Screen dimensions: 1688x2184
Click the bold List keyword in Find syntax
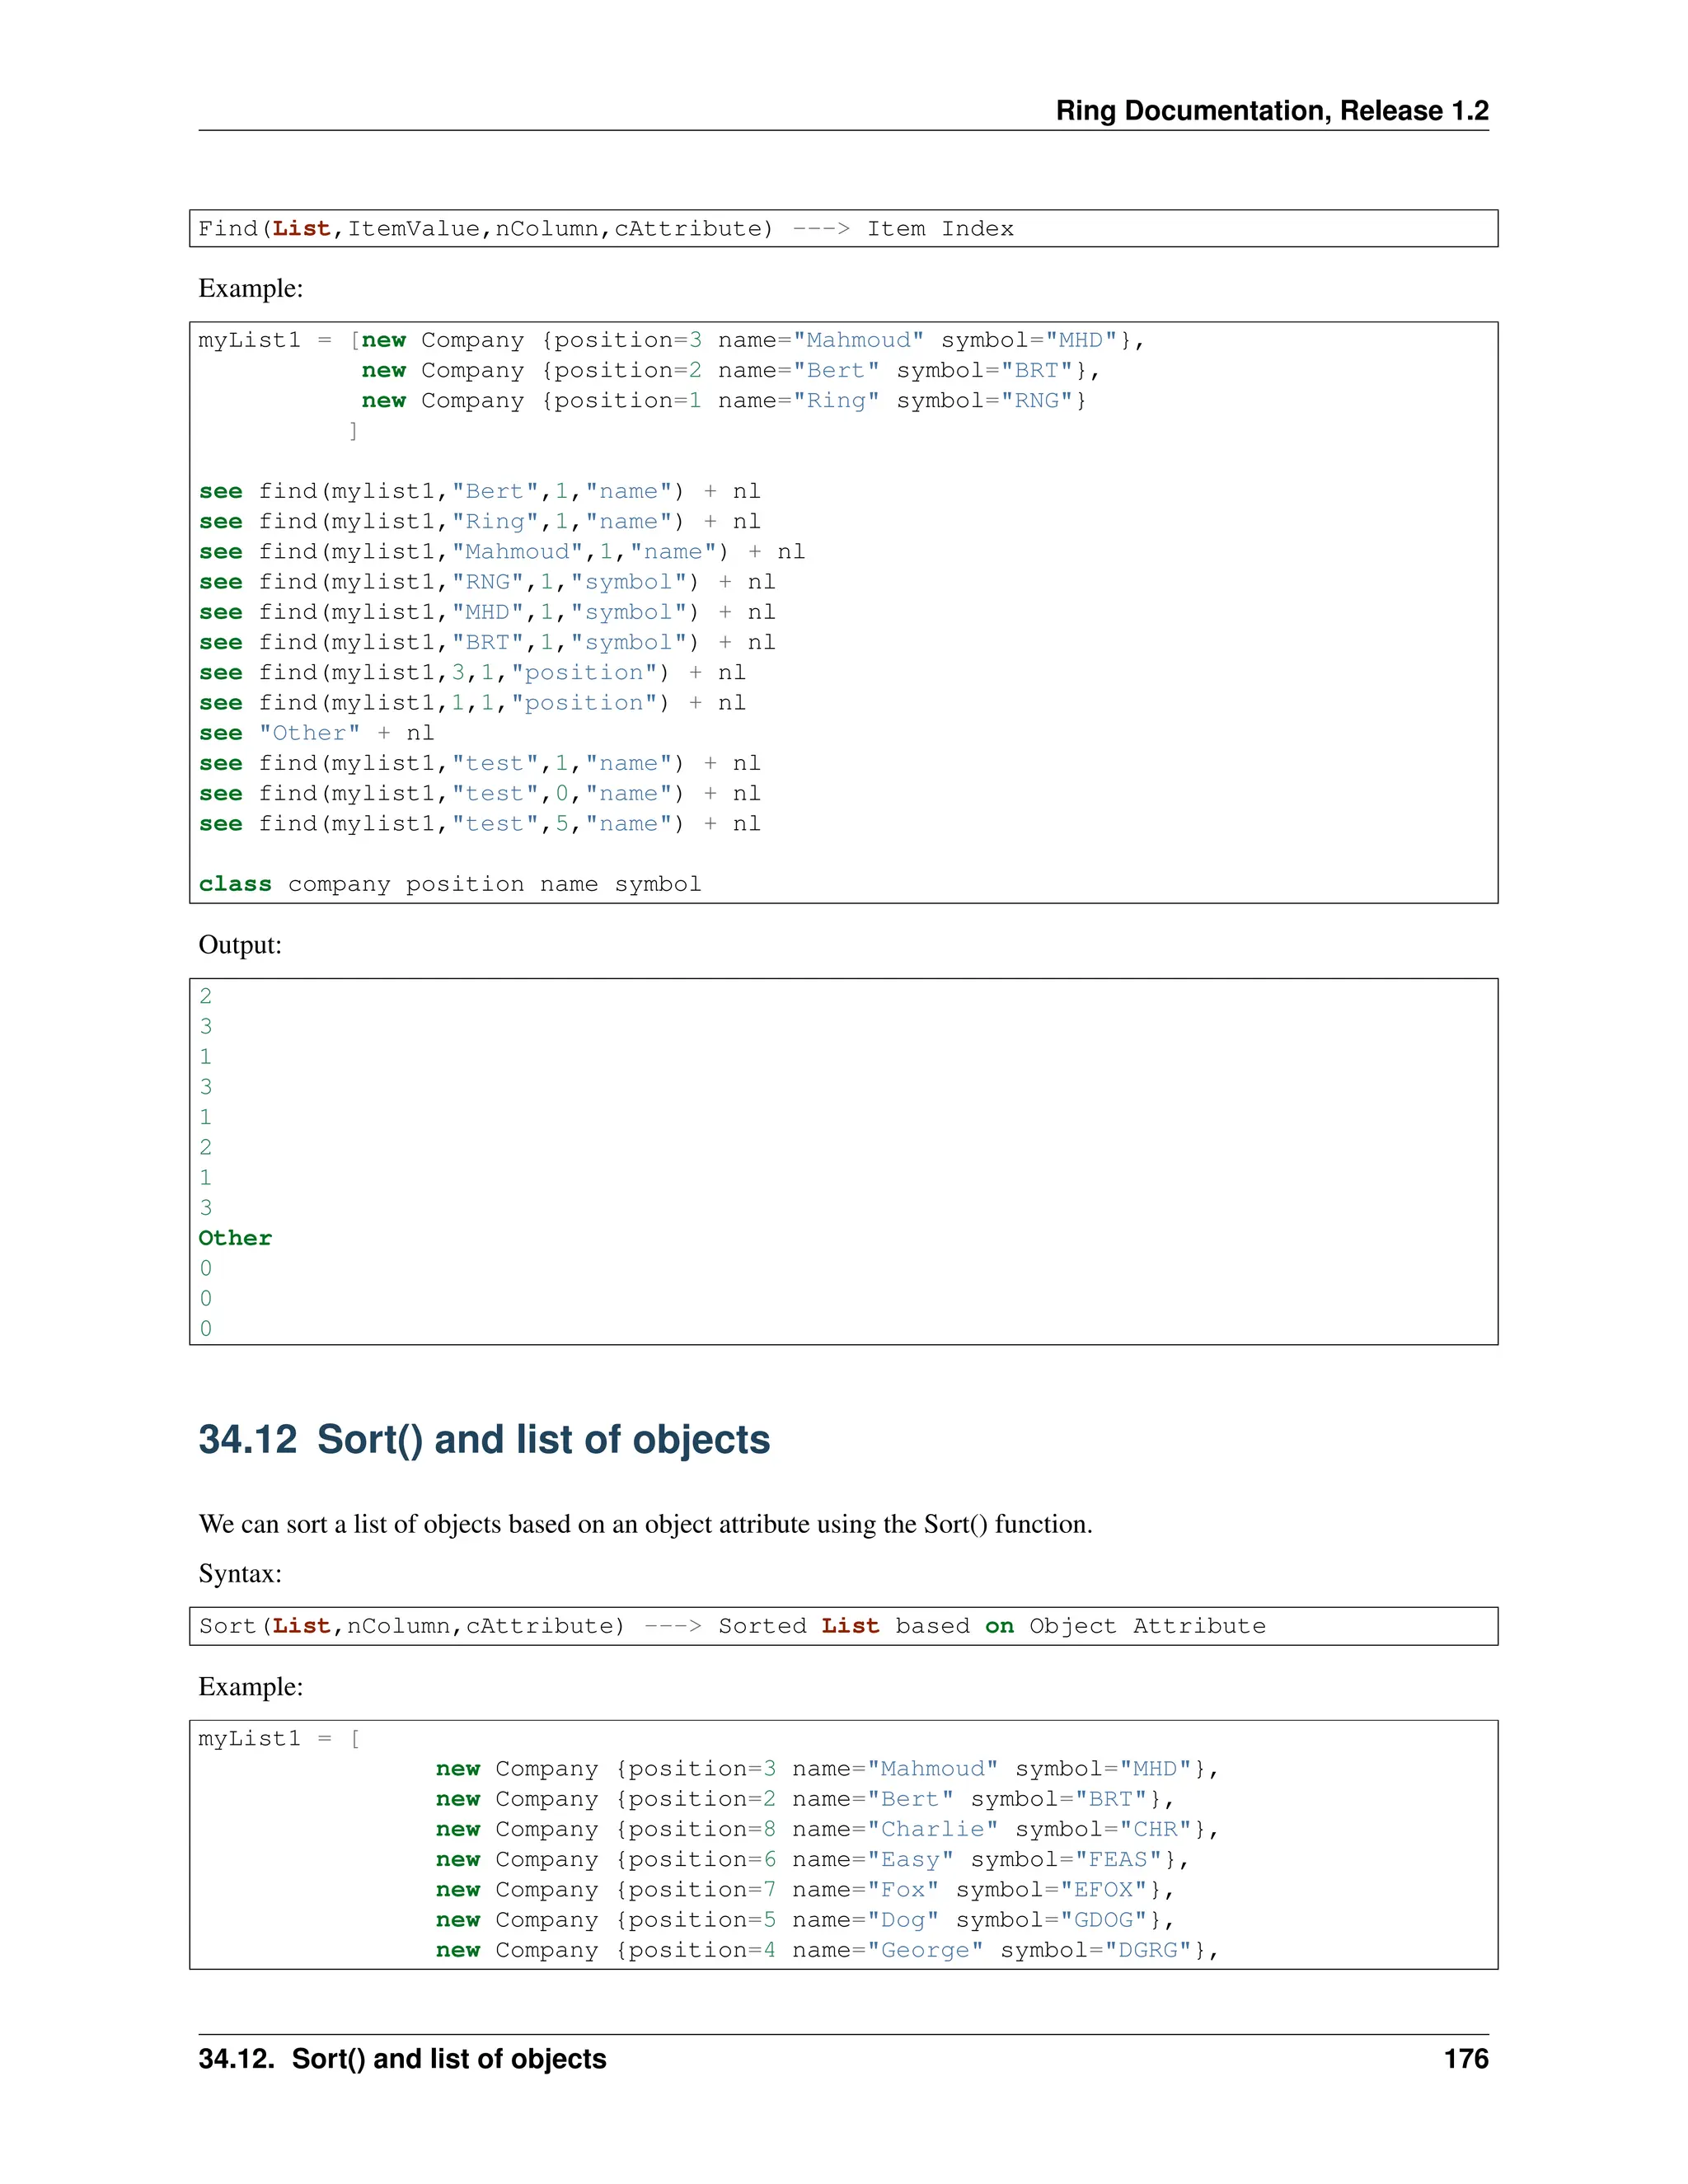tap(301, 229)
